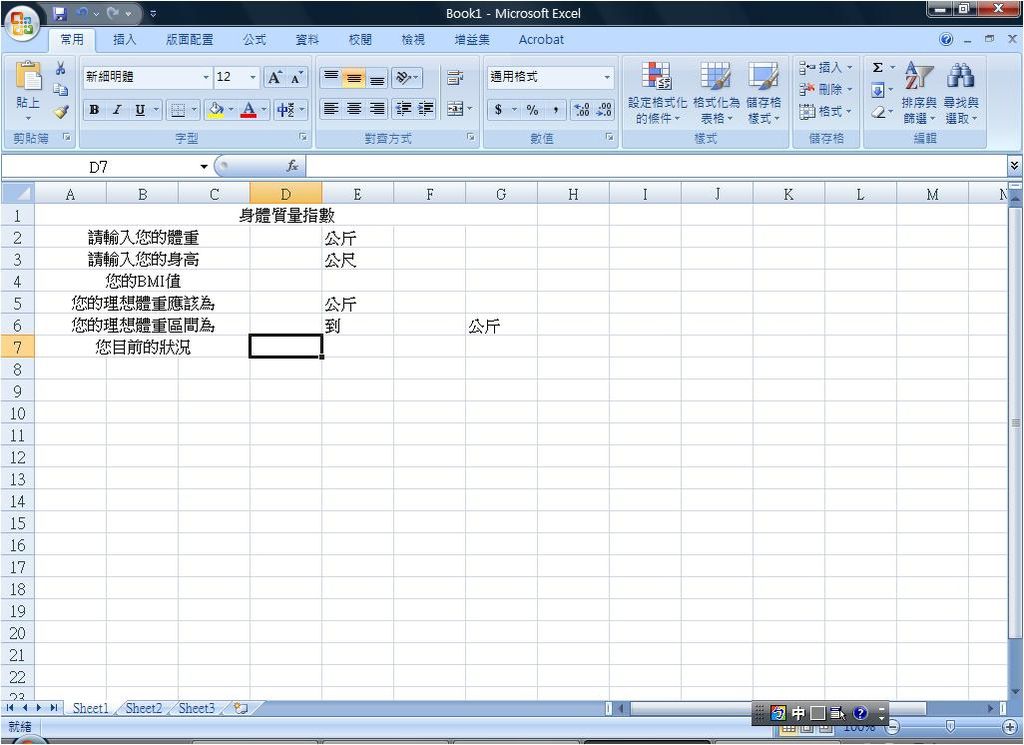Image resolution: width=1024 pixels, height=745 pixels.
Task: Switch to the 版面配置 ribbon tab
Action: [x=189, y=40]
